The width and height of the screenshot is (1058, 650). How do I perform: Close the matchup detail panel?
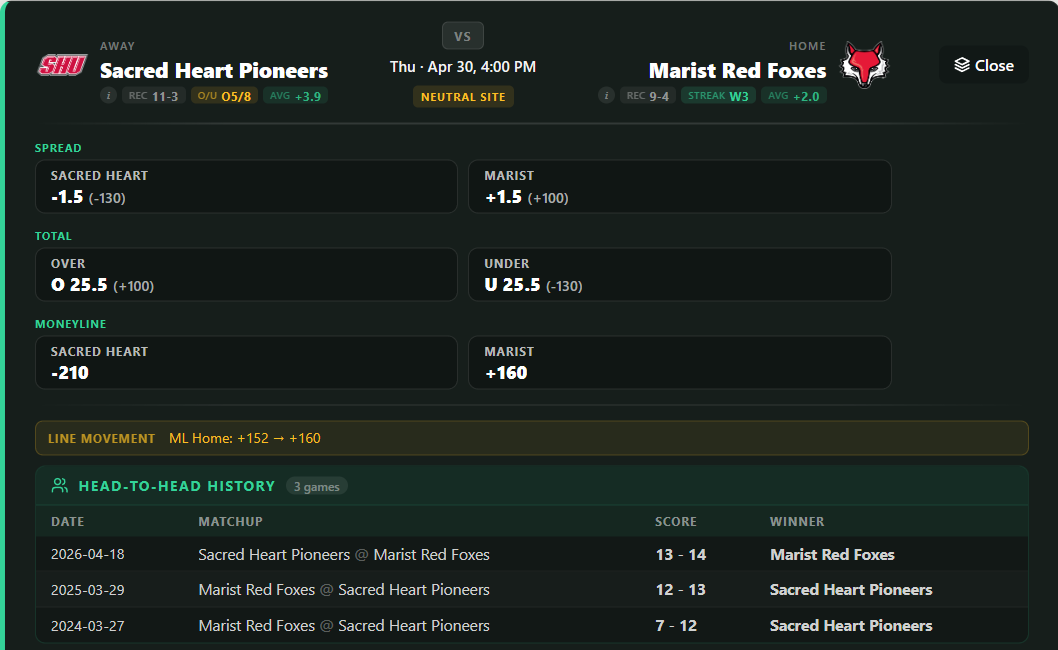(984, 65)
